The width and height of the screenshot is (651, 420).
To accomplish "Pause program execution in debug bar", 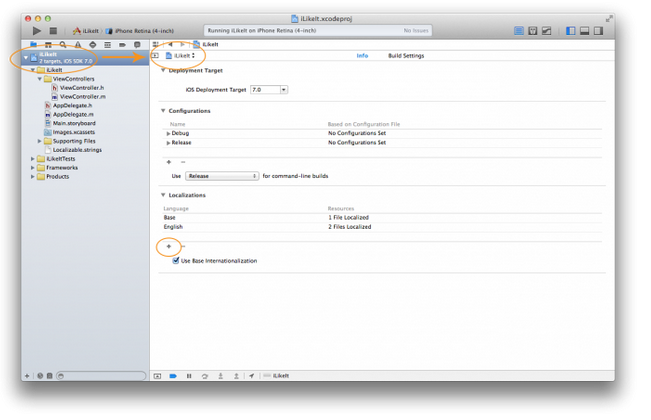I will click(189, 376).
